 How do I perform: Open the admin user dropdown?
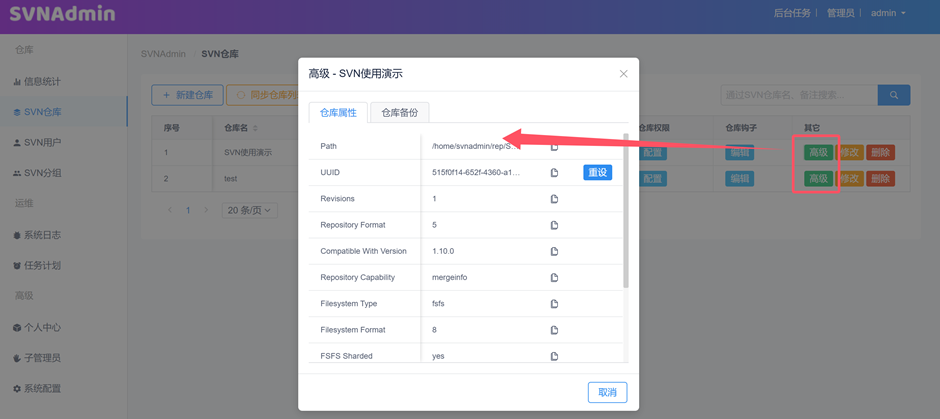click(x=888, y=13)
